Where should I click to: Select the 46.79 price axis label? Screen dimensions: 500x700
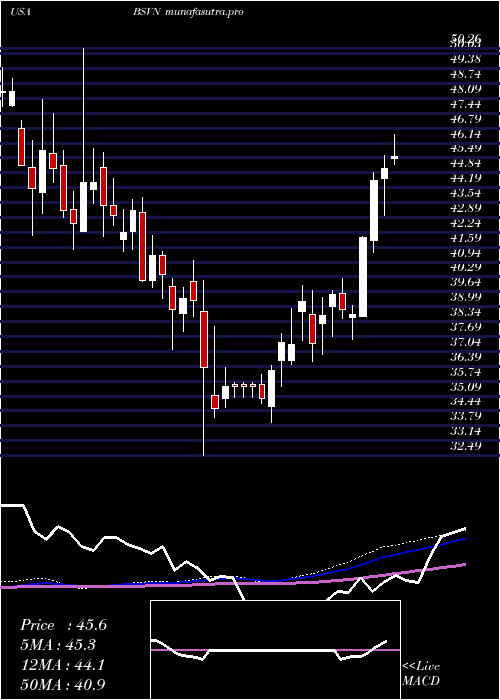click(x=466, y=119)
